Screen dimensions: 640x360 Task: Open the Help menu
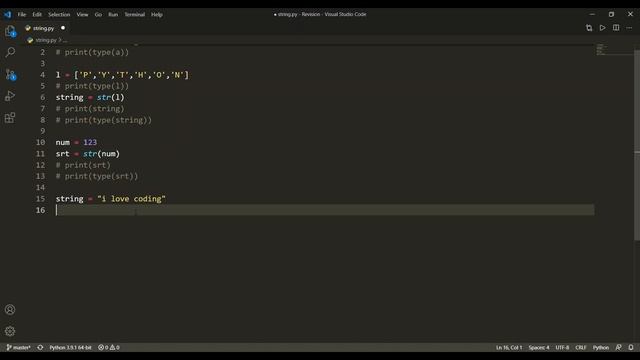click(157, 14)
